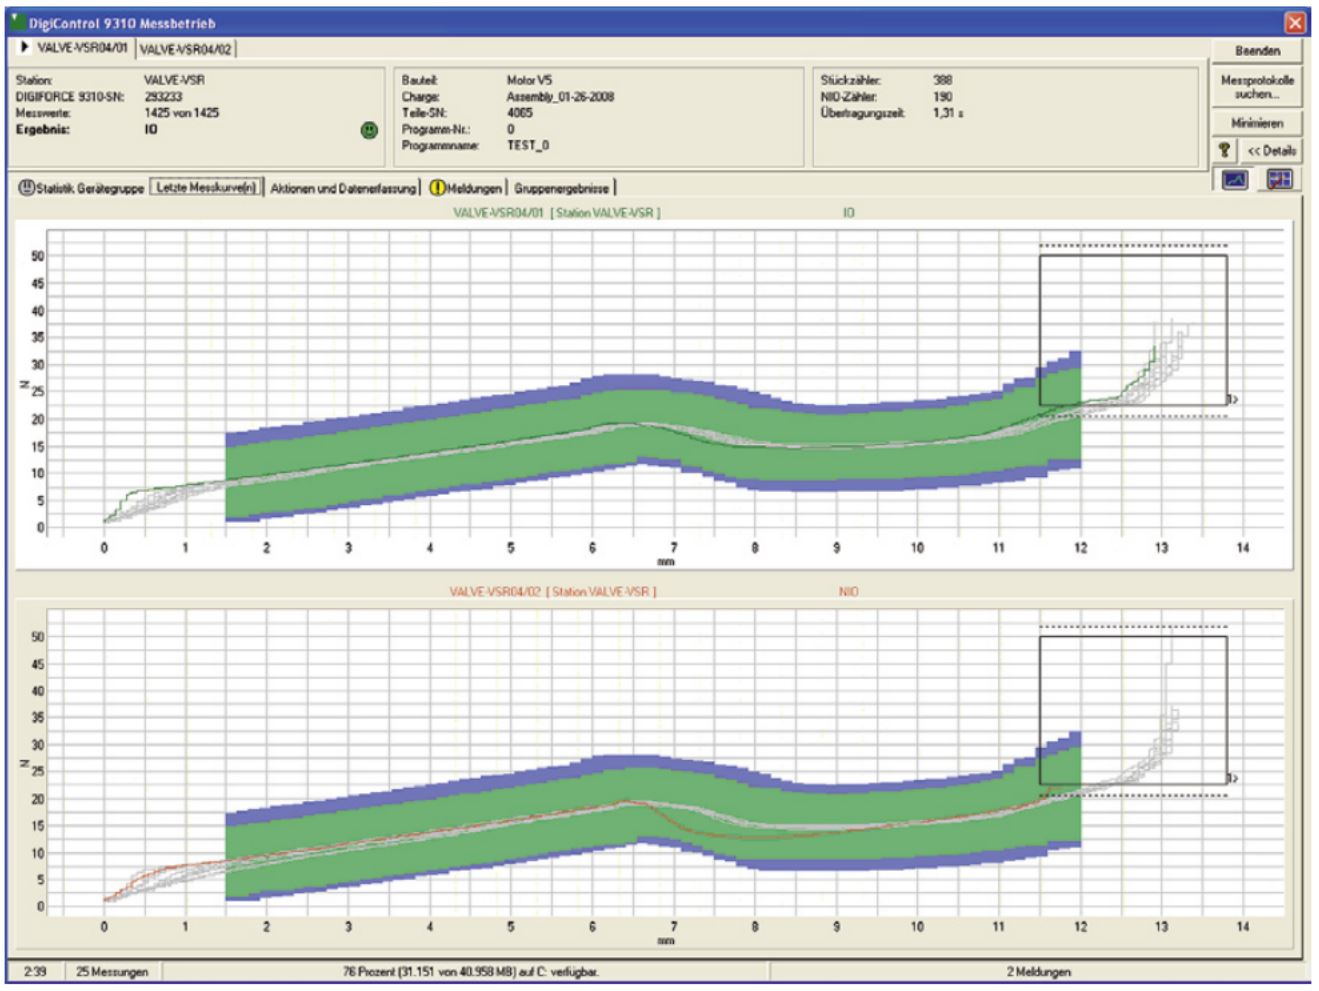
Task: Switch to the Gruppenergebnisse tab
Action: [561, 188]
